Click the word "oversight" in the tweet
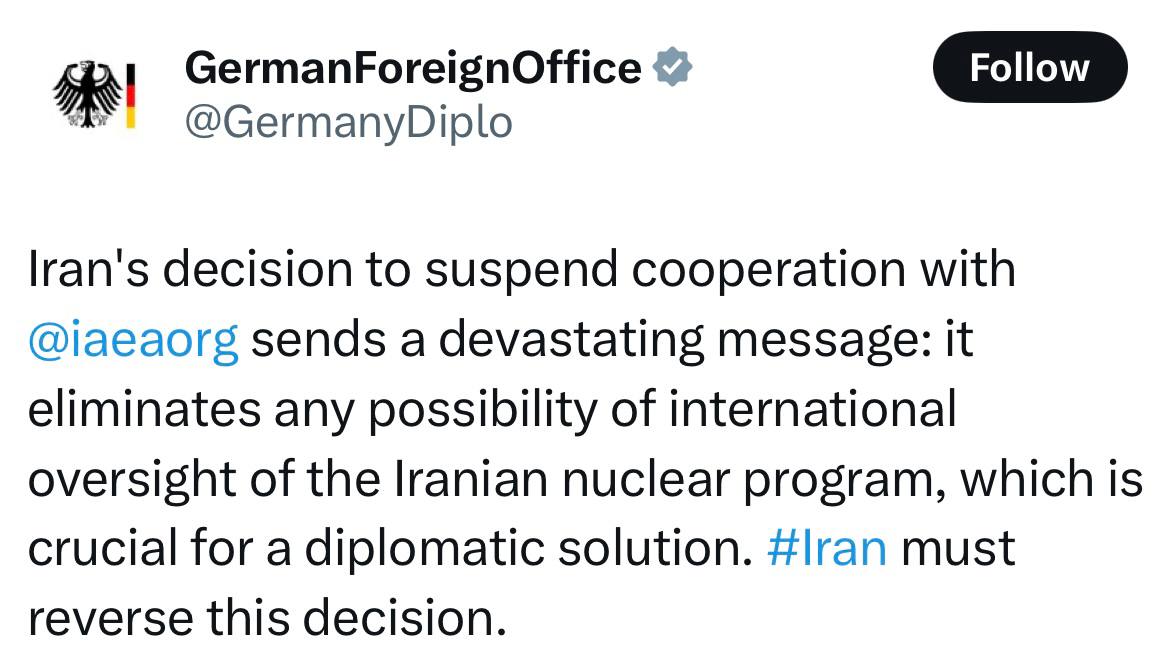1153x653 pixels. 132,479
